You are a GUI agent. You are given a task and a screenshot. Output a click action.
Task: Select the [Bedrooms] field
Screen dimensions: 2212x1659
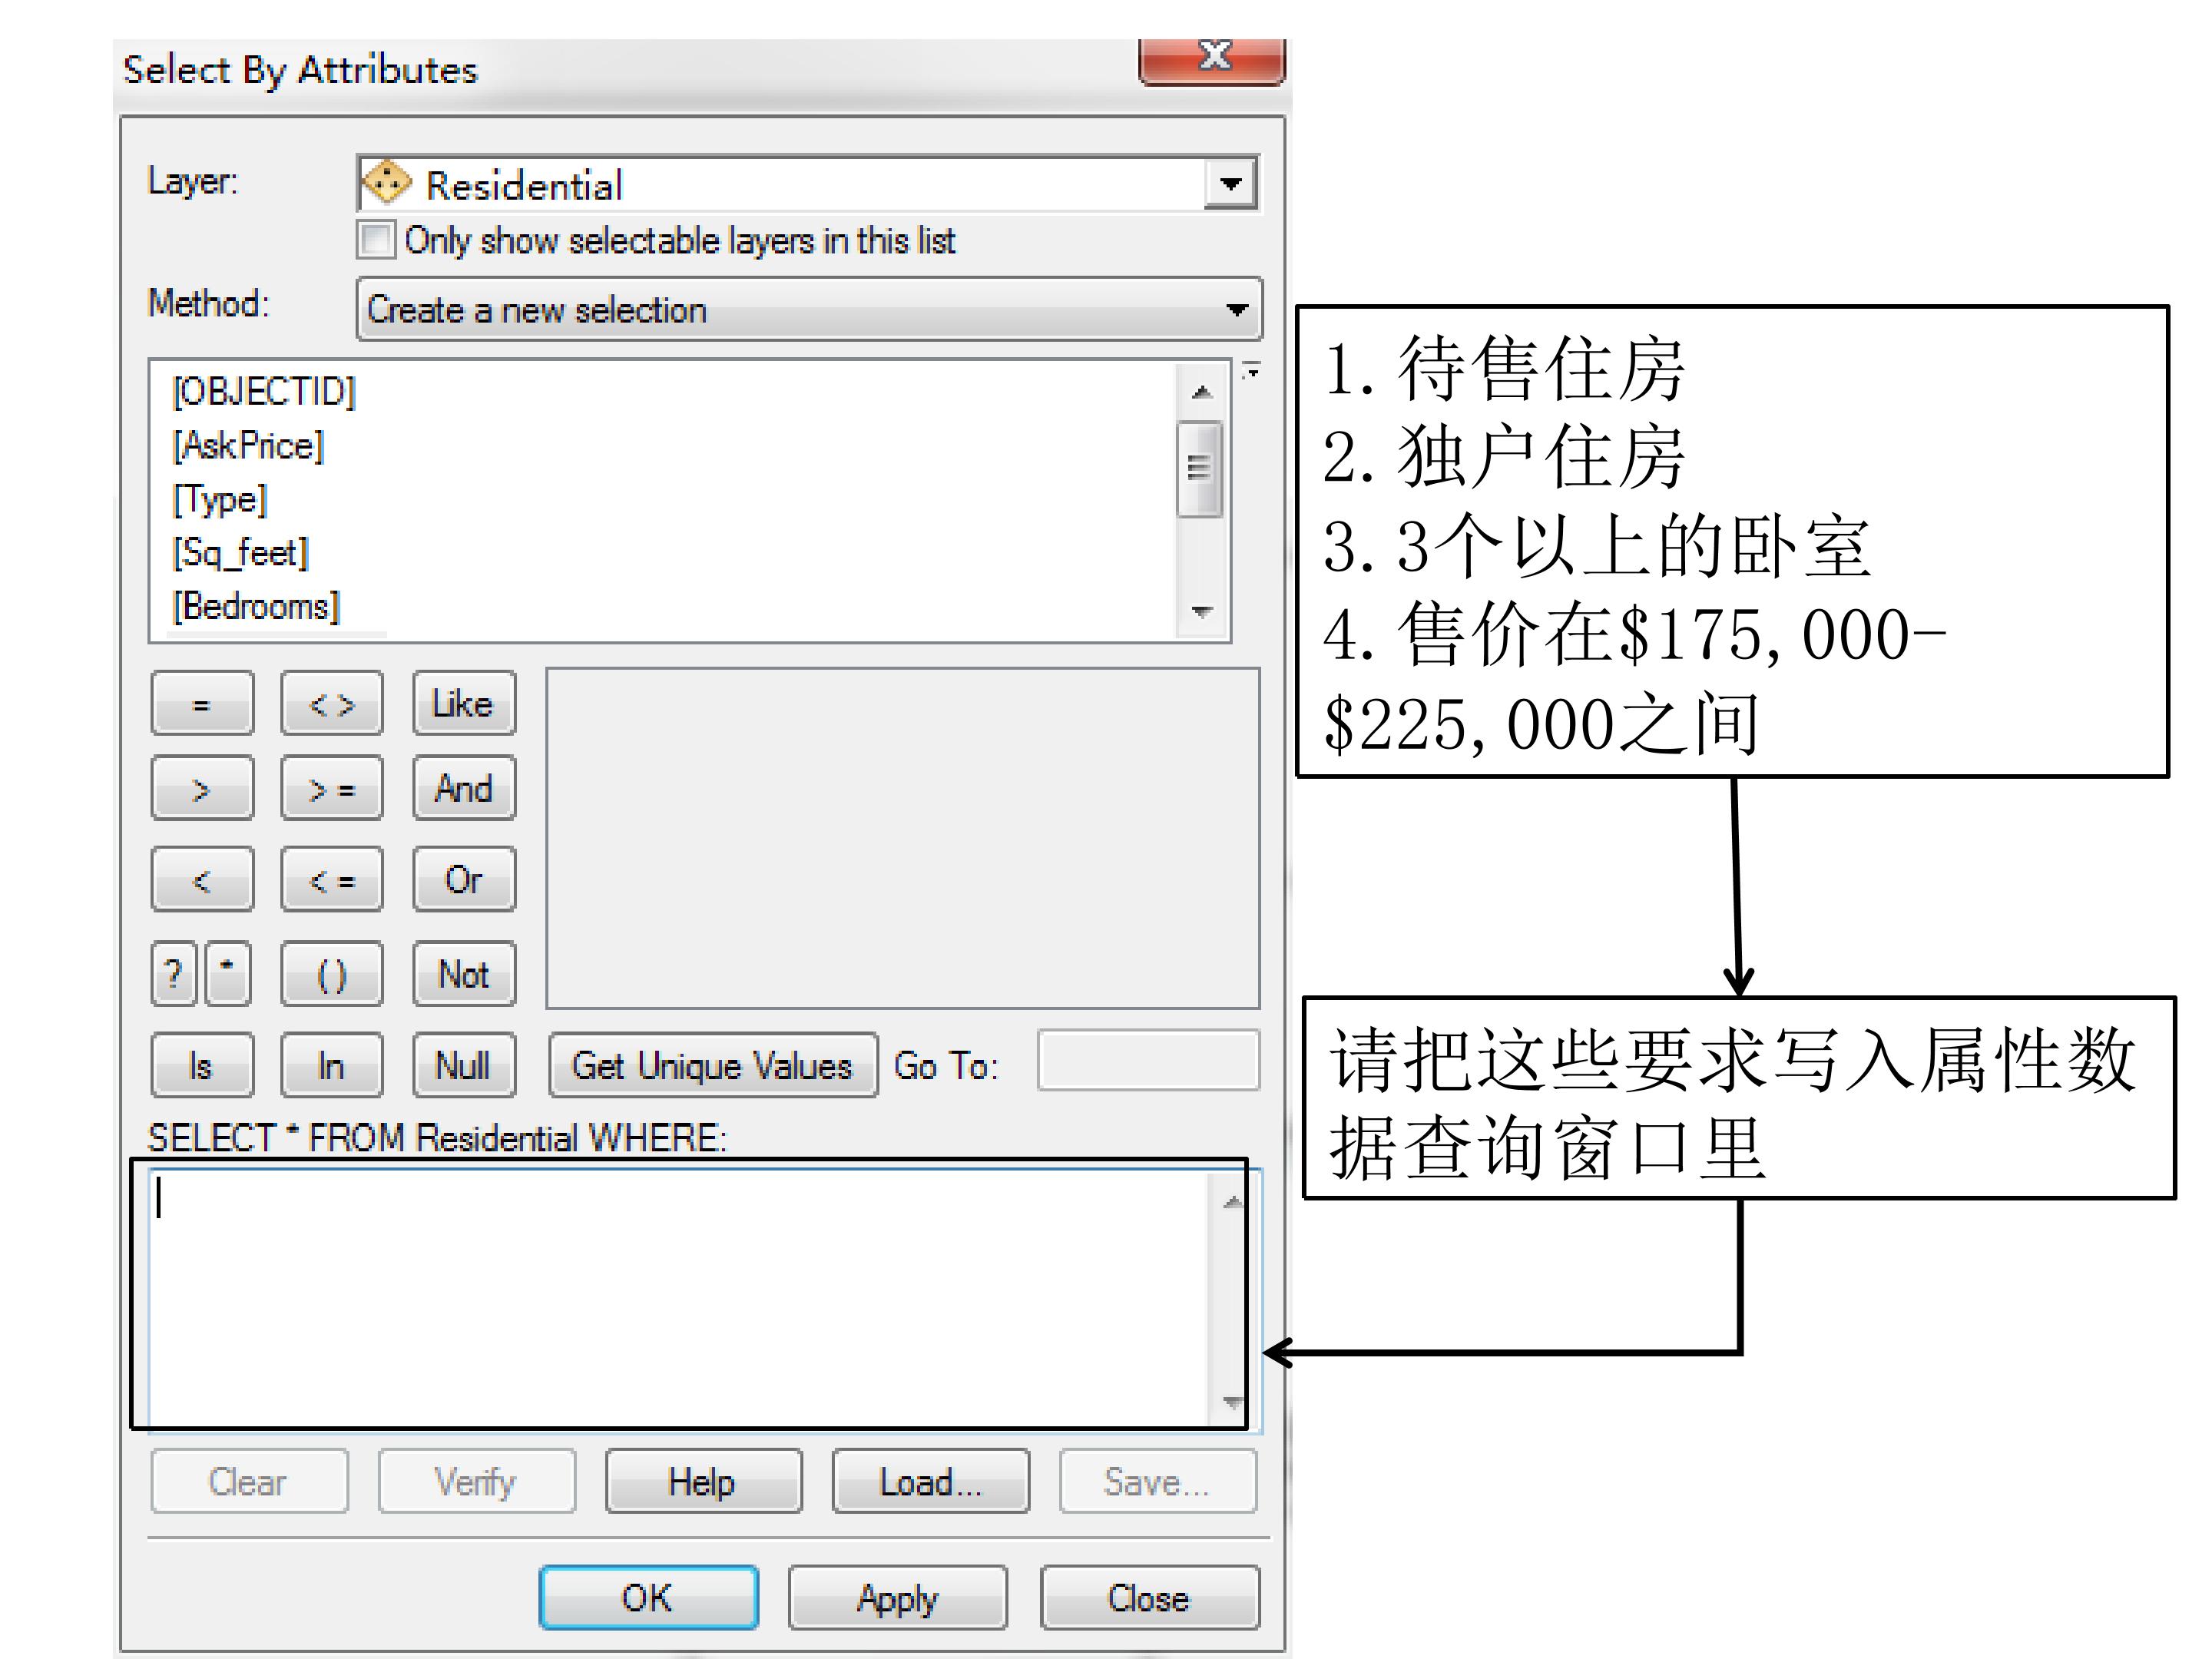pos(256,606)
